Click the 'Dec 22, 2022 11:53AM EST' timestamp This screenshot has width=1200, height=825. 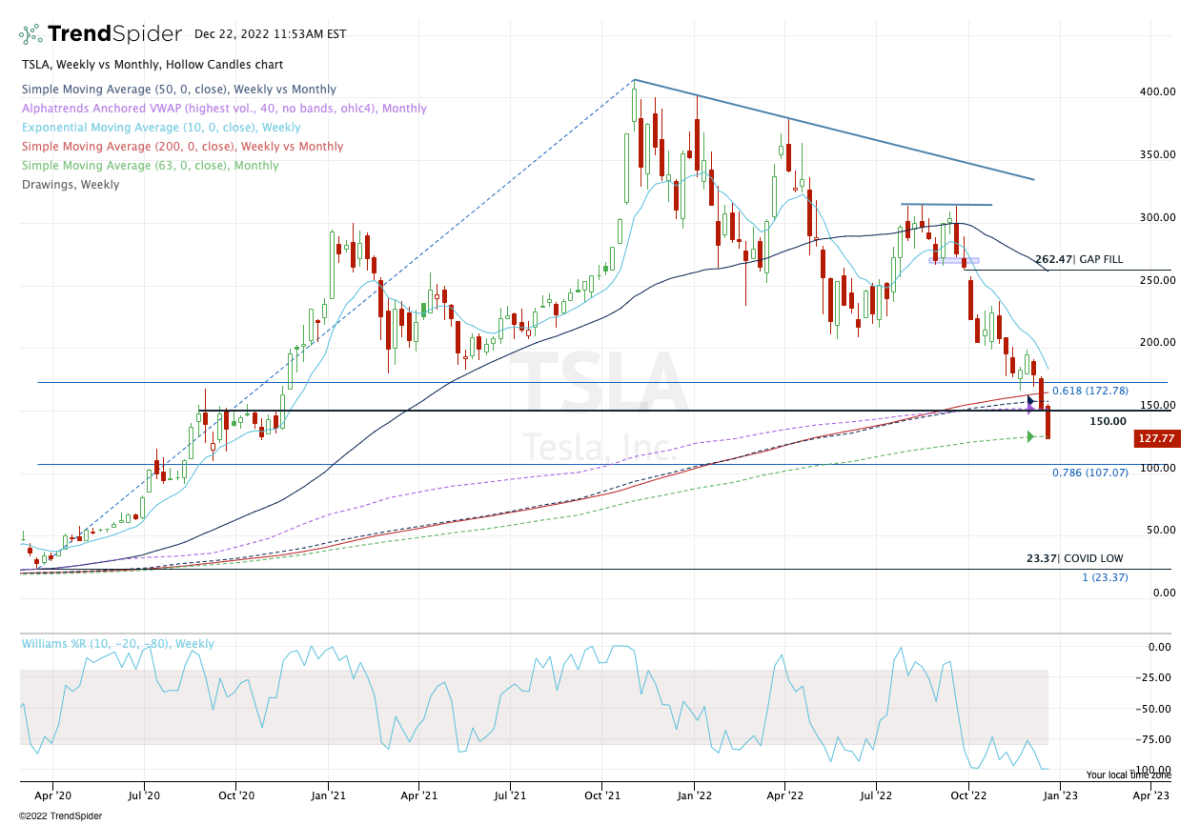[x=270, y=32]
